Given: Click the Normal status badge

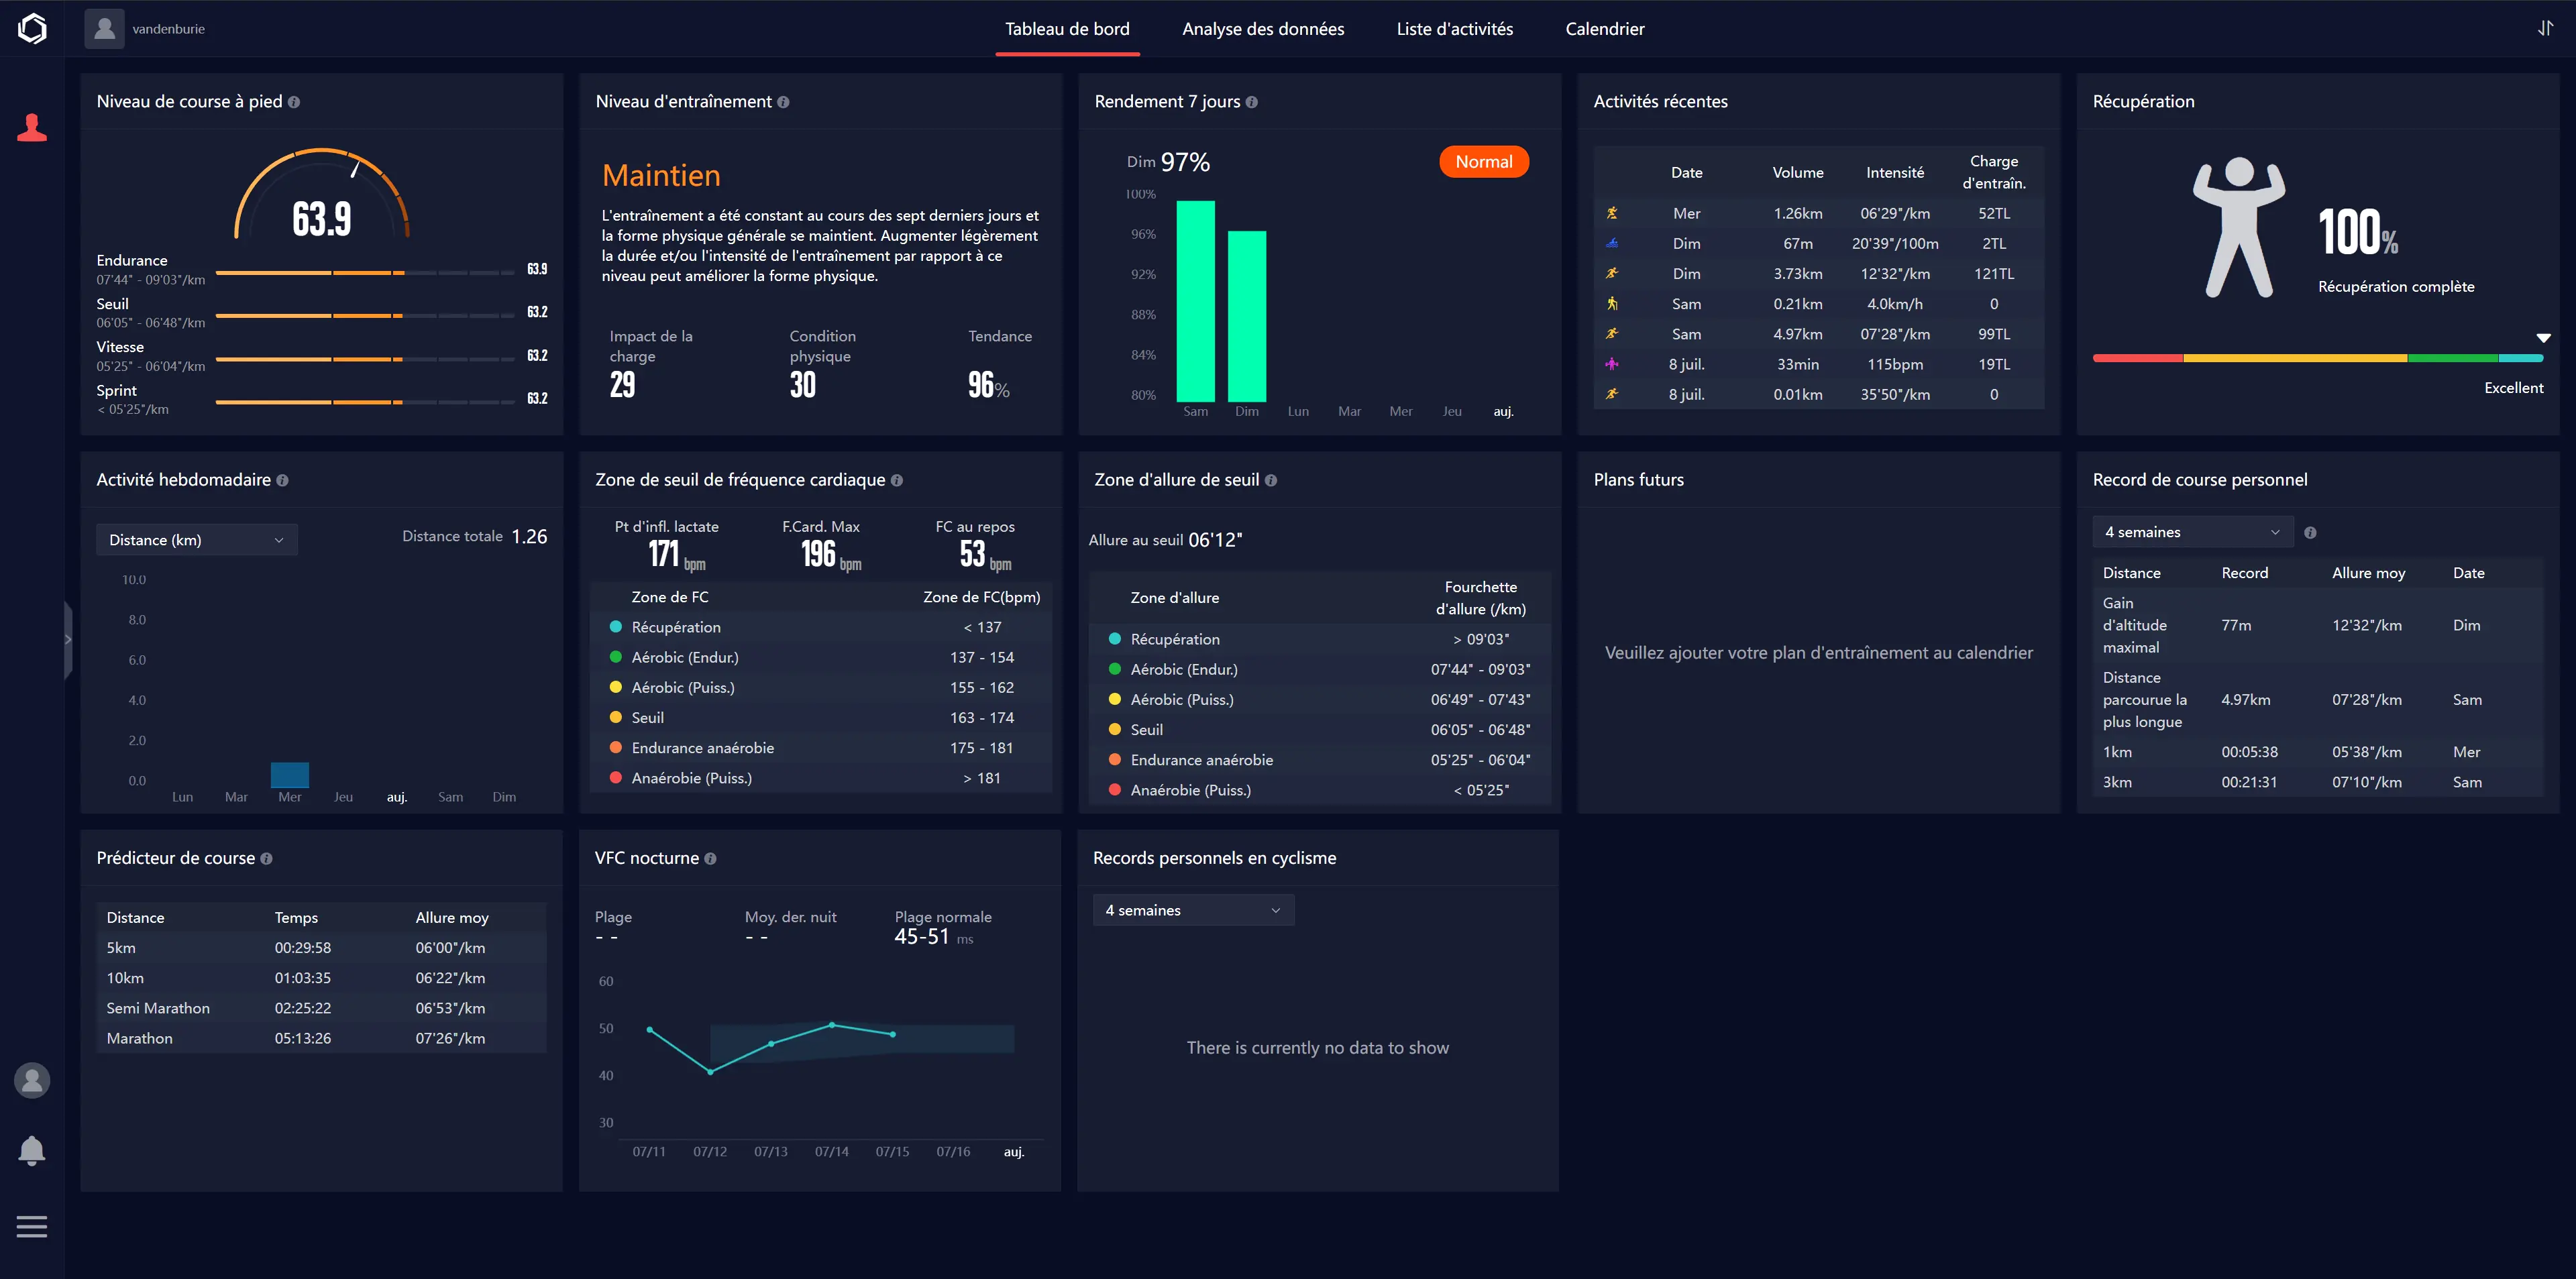Looking at the screenshot, I should point(1484,162).
